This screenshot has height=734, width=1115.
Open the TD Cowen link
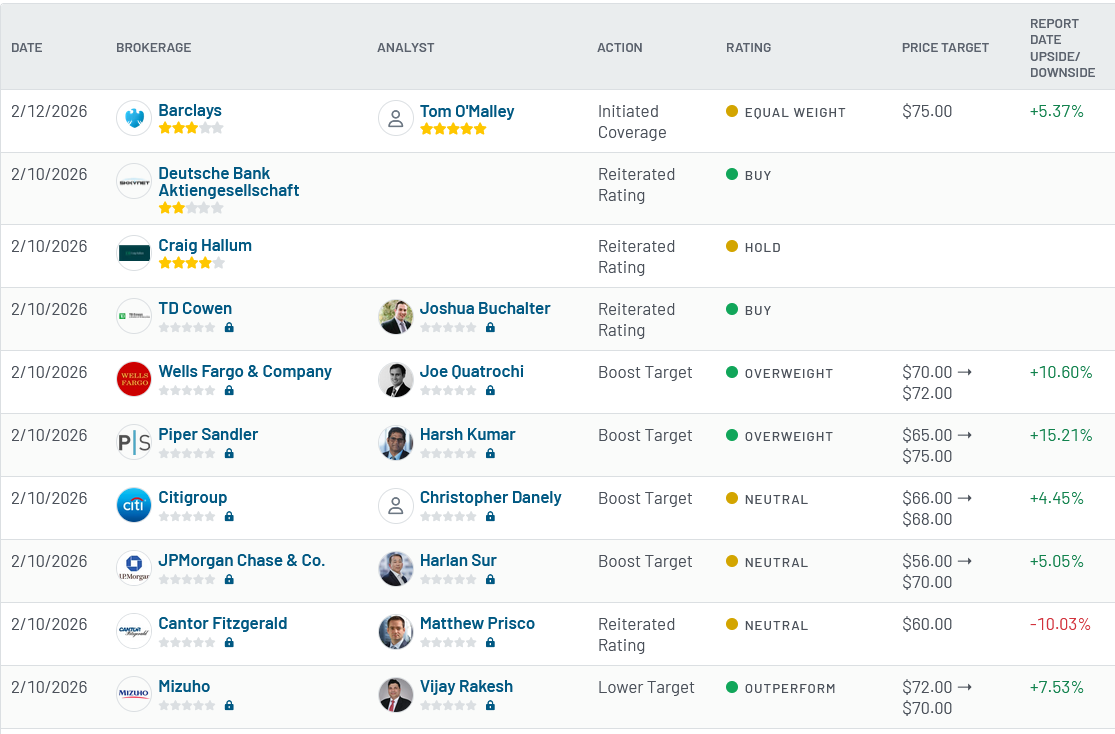[x=195, y=308]
